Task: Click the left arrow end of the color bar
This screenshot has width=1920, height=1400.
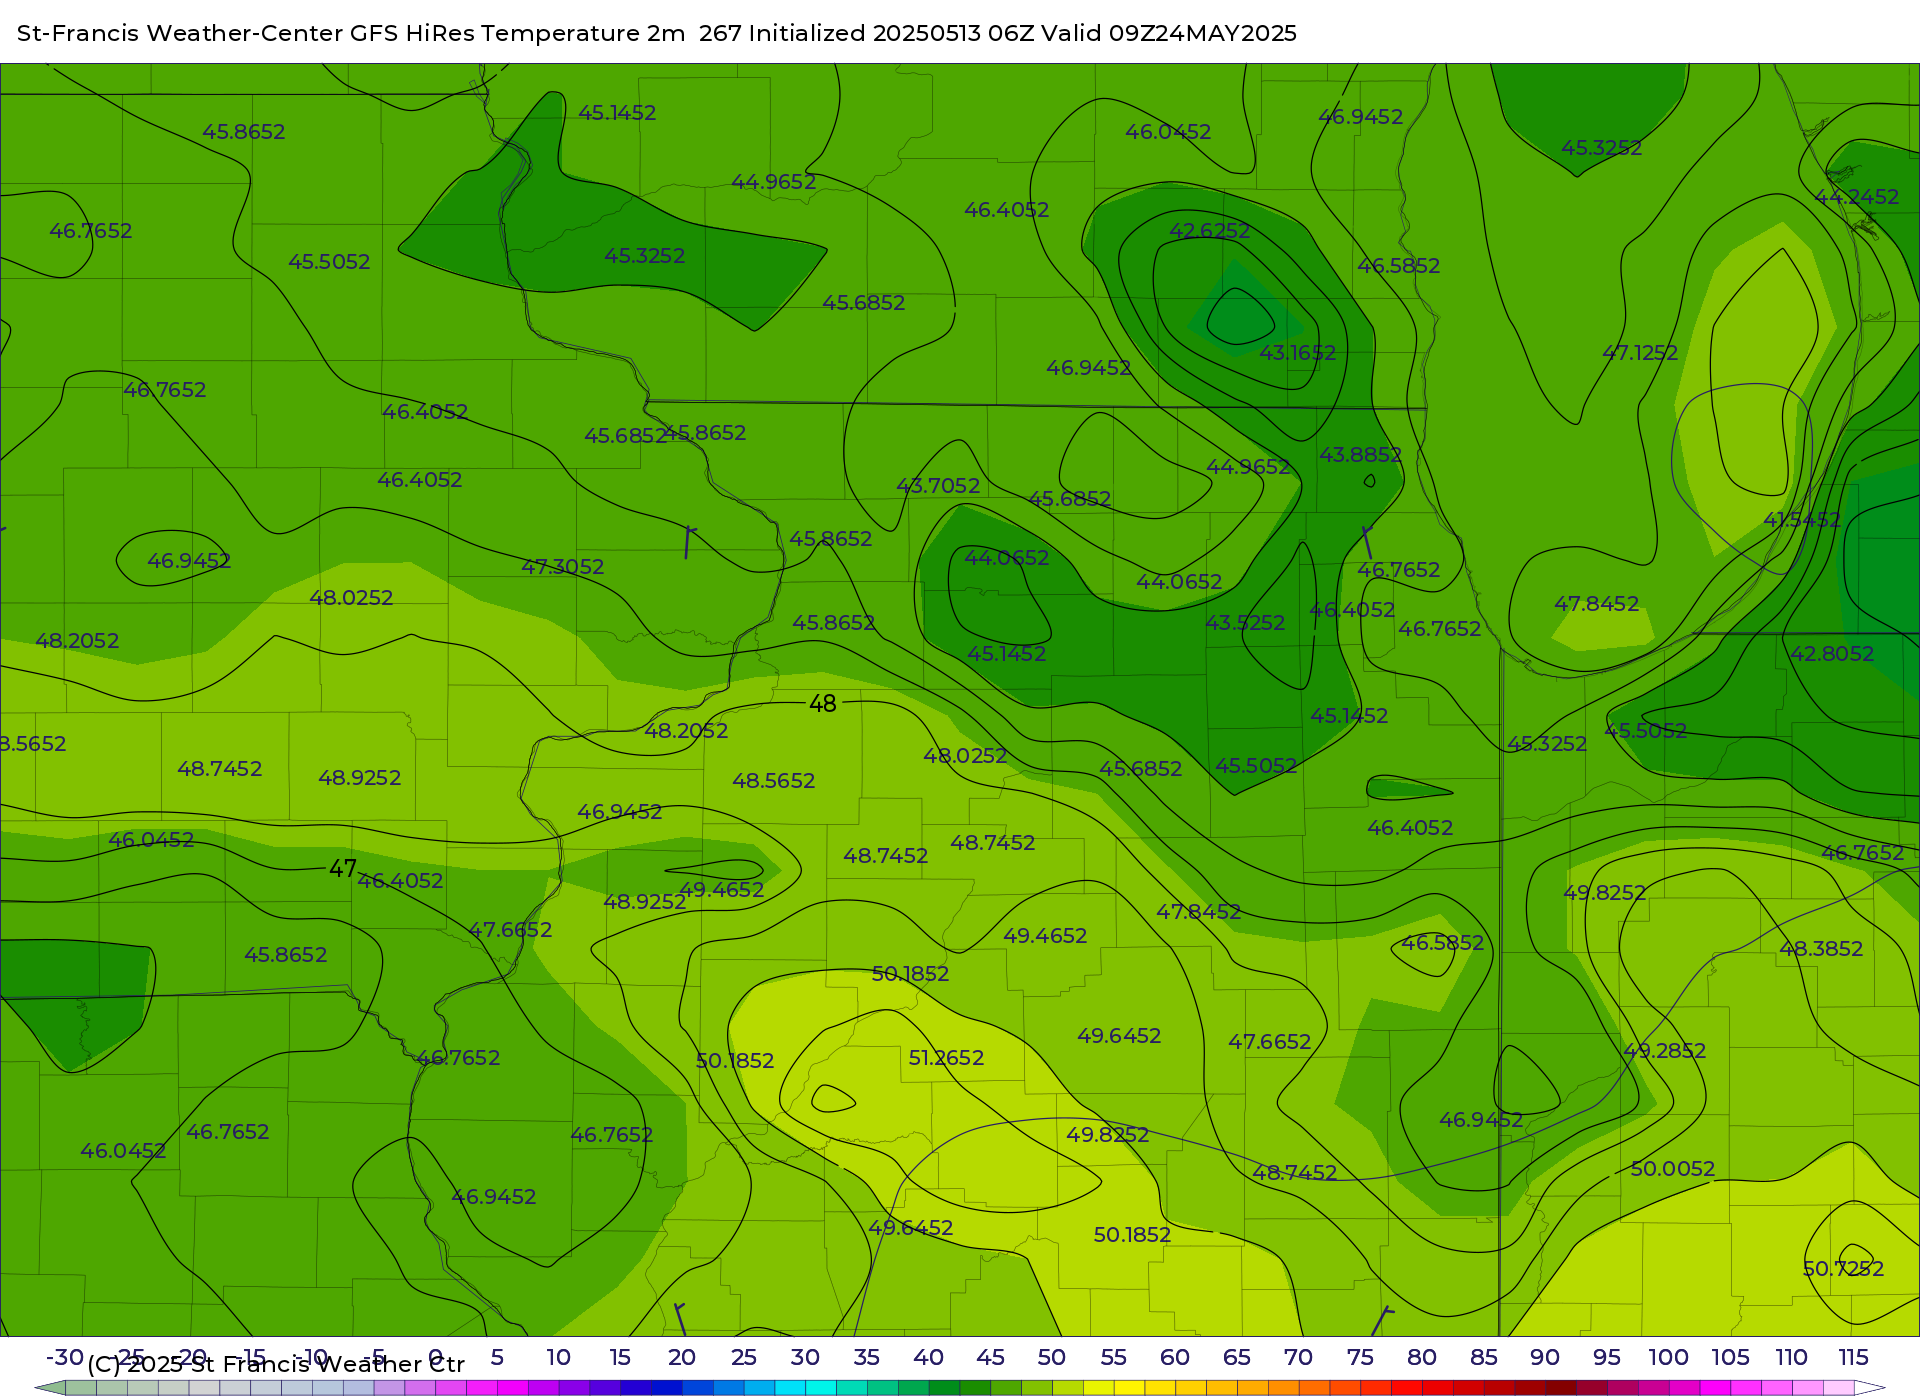Action: [x=50, y=1388]
